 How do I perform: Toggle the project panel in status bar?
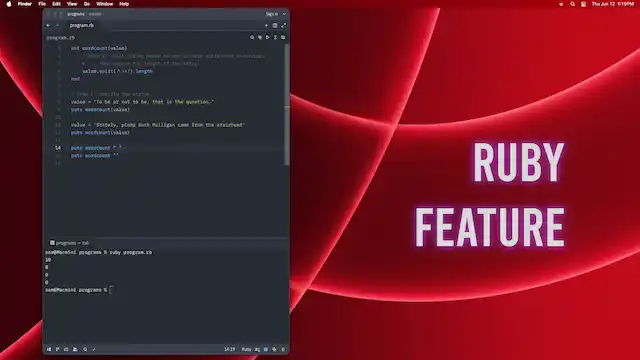[x=49, y=349]
